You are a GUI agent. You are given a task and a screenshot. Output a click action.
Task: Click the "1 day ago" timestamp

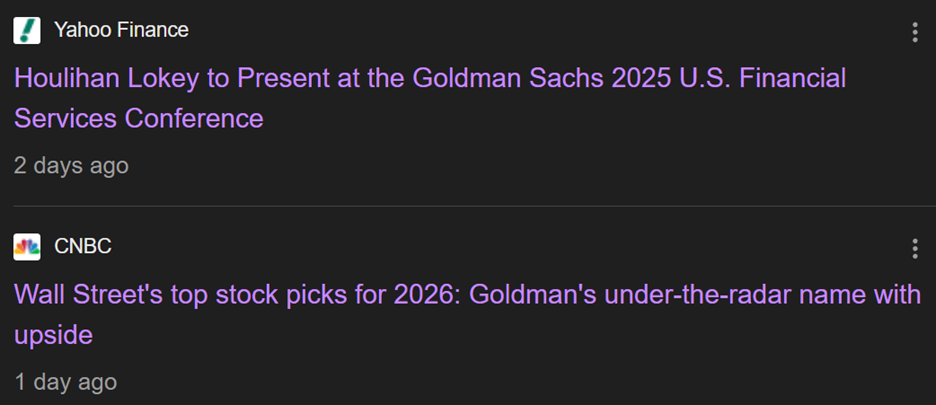[x=65, y=381]
